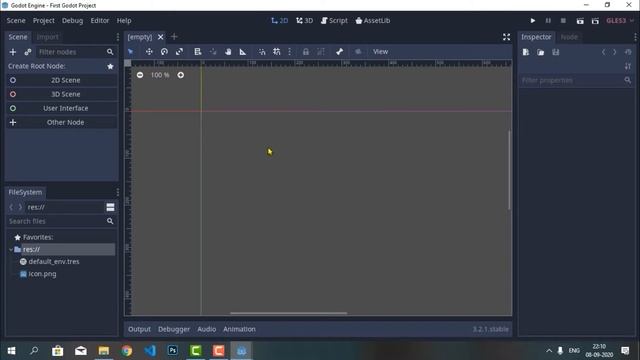Instance a scene with link icon

(x=28, y=52)
